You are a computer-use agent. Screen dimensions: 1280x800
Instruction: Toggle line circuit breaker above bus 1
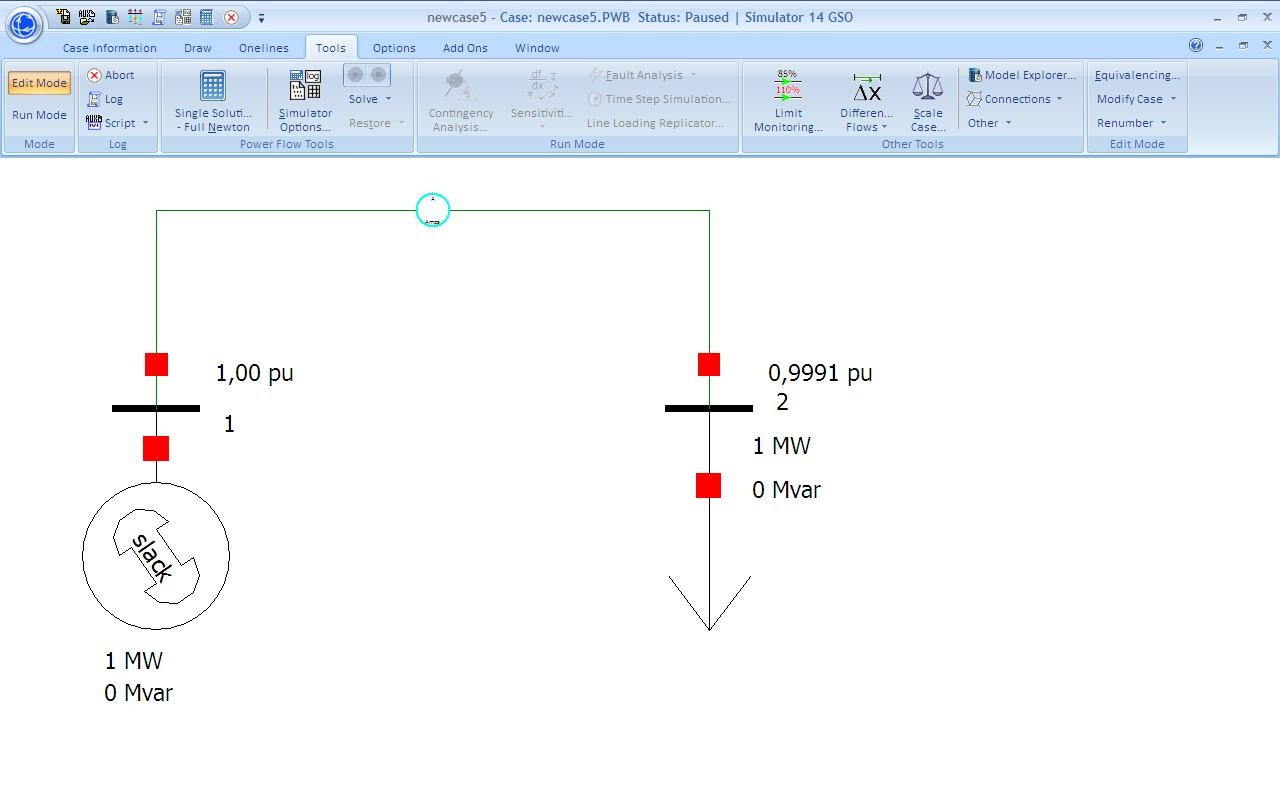pos(156,364)
